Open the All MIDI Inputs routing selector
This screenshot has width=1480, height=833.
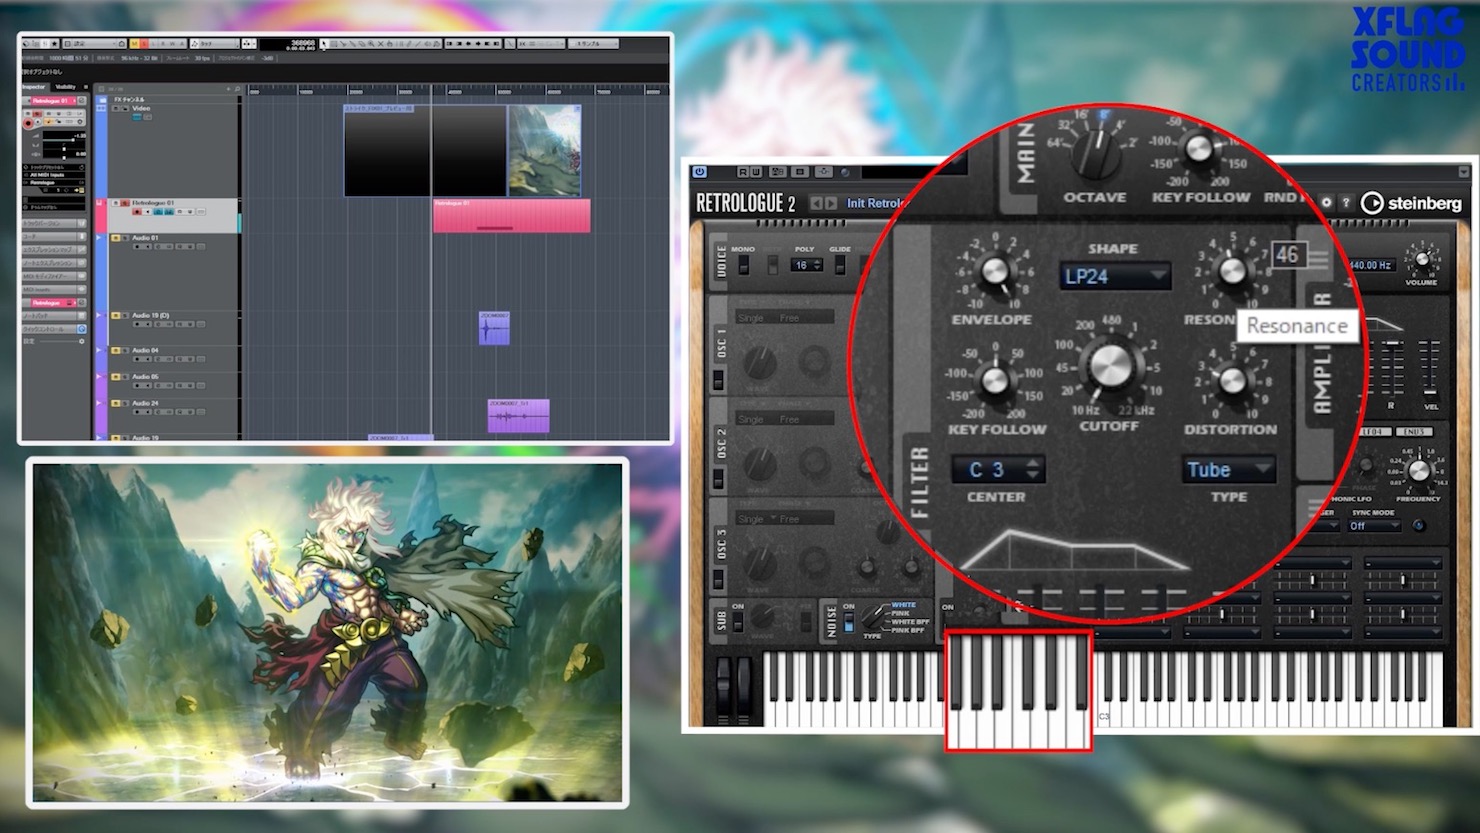[x=55, y=175]
